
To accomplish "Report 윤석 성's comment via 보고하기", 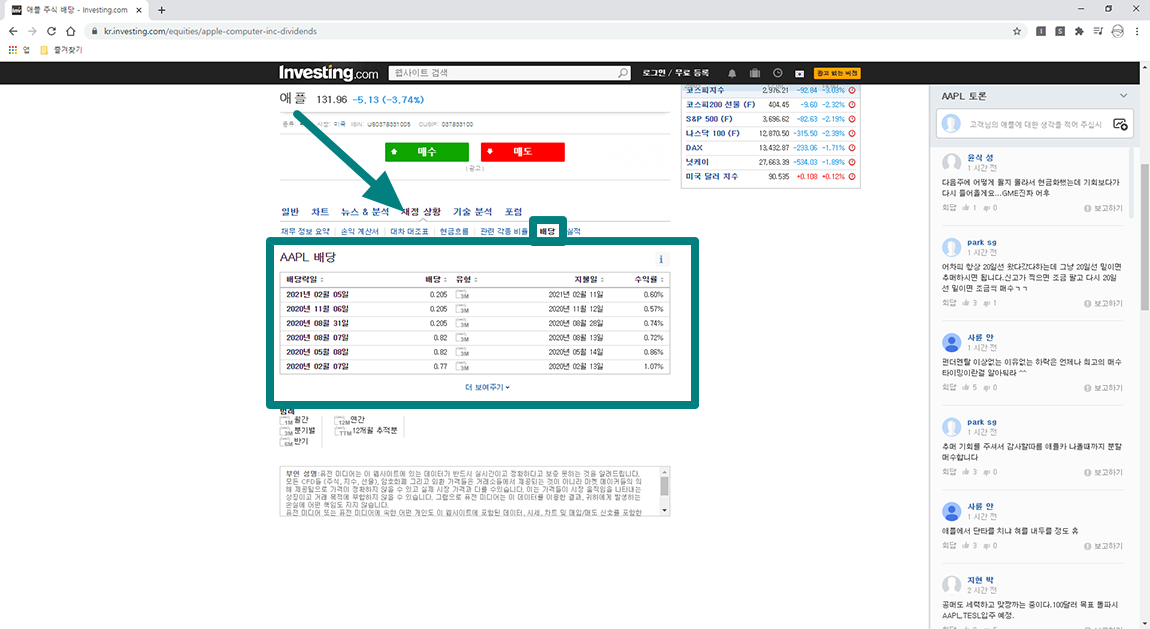I will click(1103, 208).
